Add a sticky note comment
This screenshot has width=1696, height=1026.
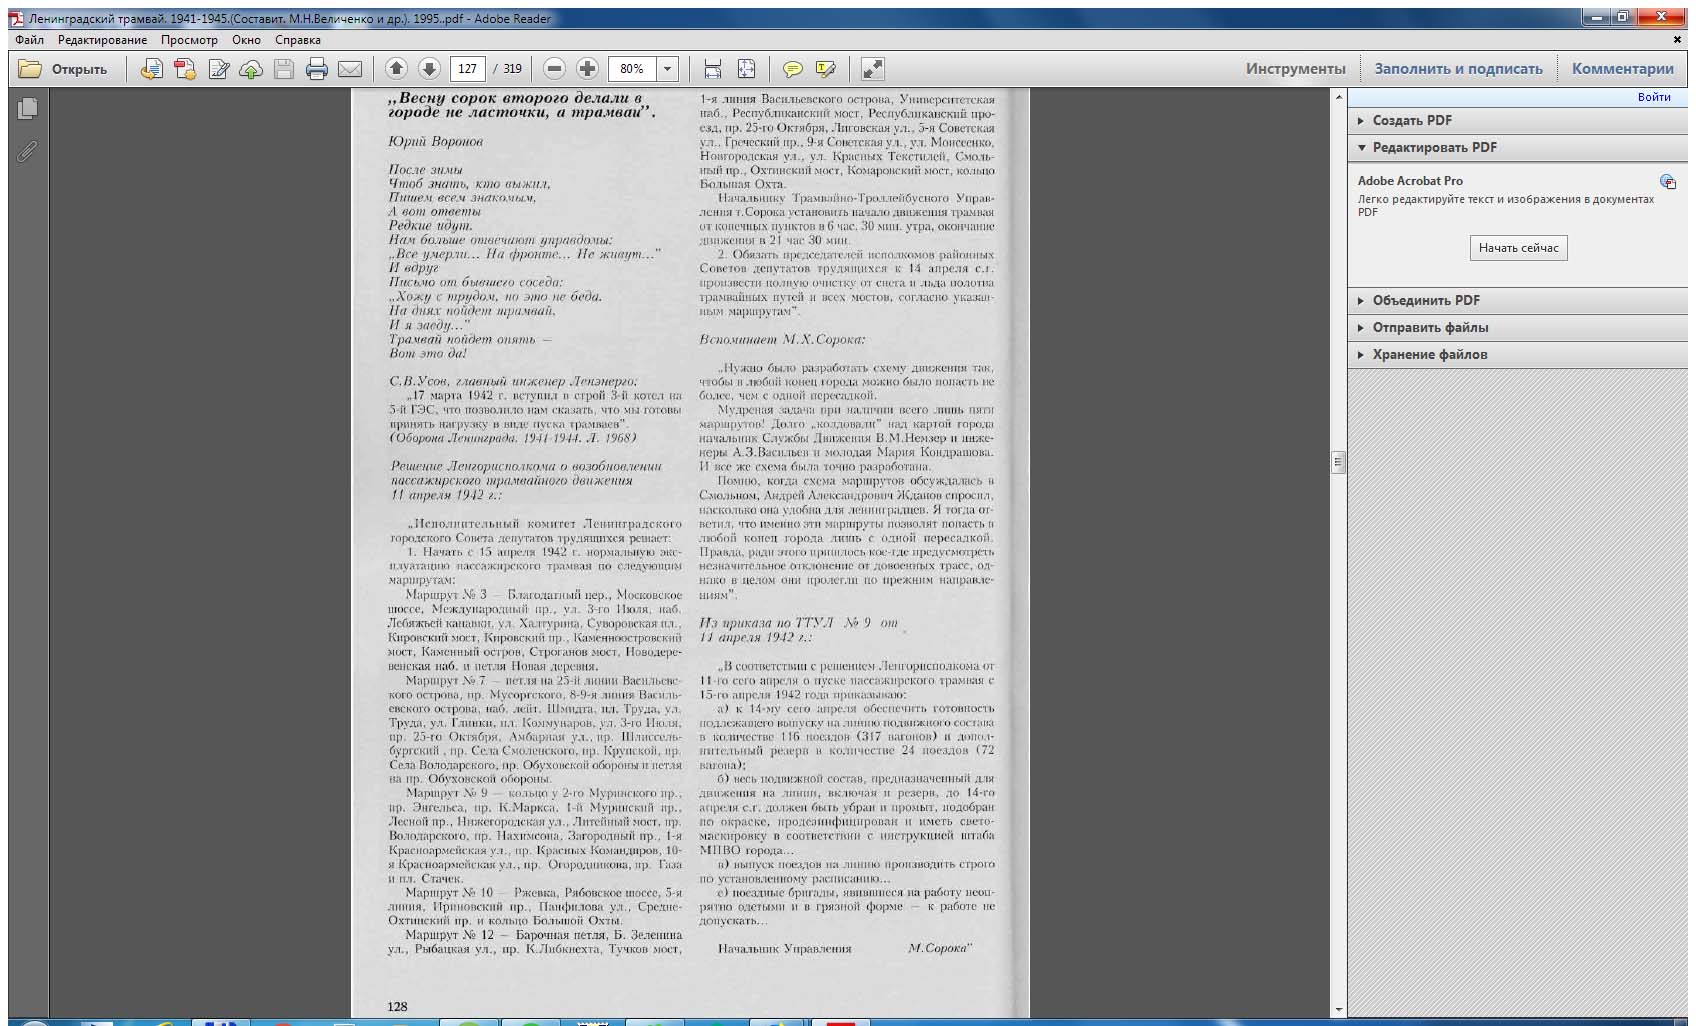click(x=792, y=69)
